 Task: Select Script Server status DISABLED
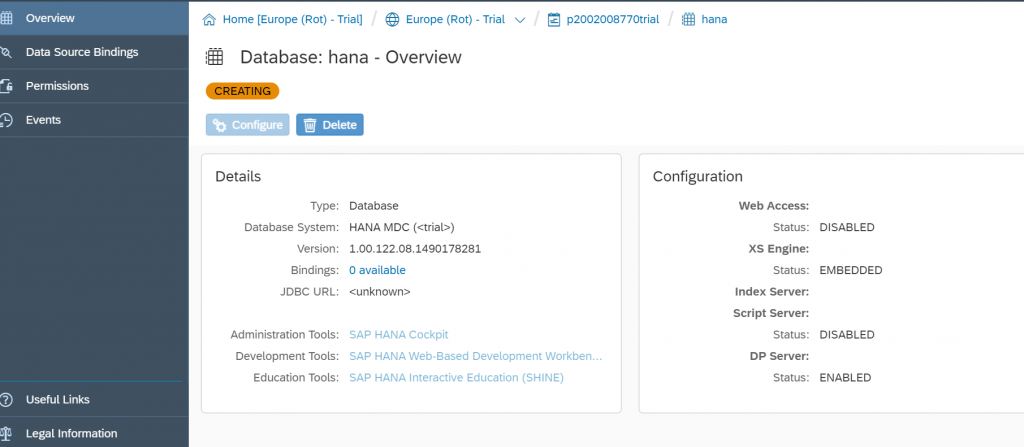847,335
